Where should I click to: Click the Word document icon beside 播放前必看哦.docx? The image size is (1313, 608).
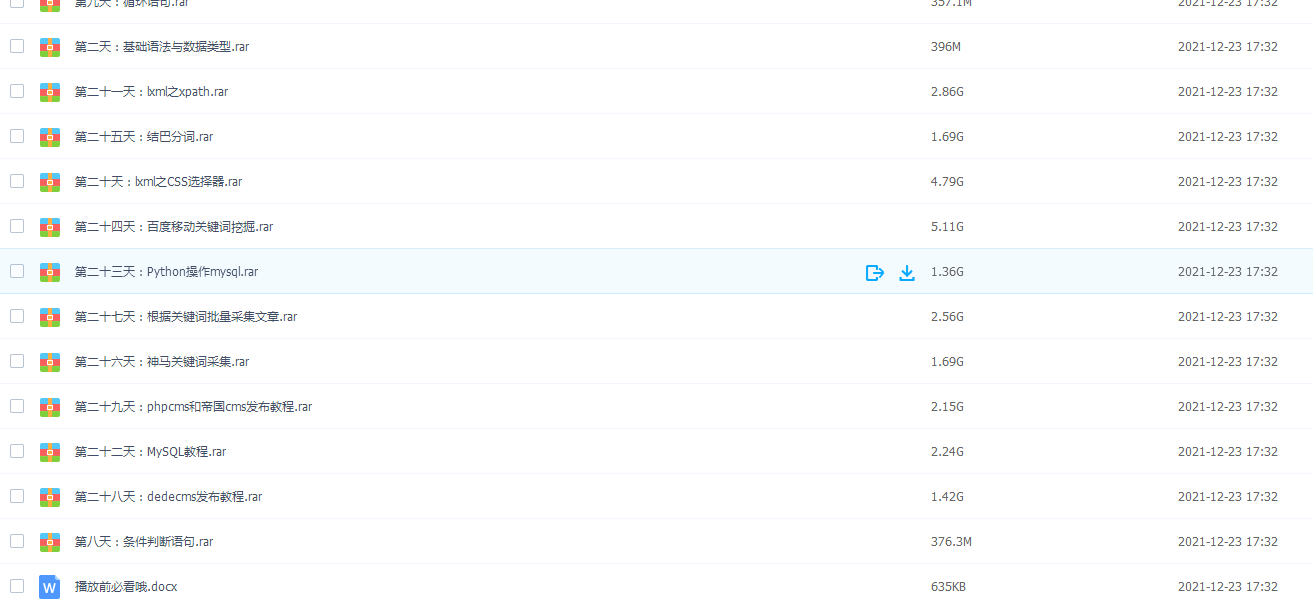[x=50, y=587]
